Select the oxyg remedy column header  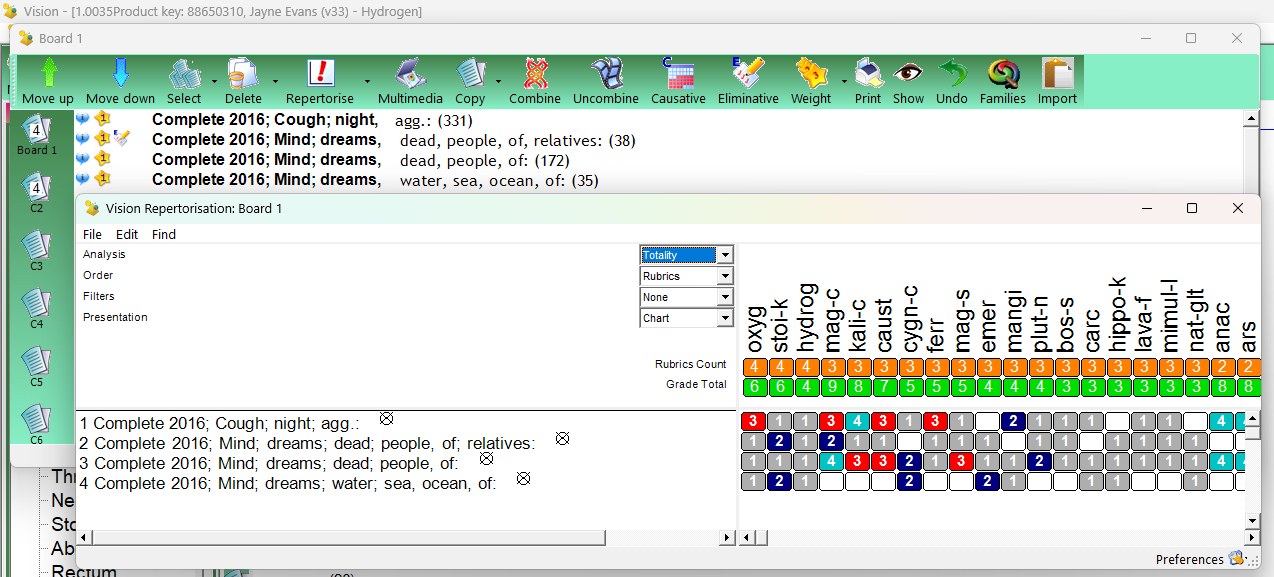[x=755, y=328]
